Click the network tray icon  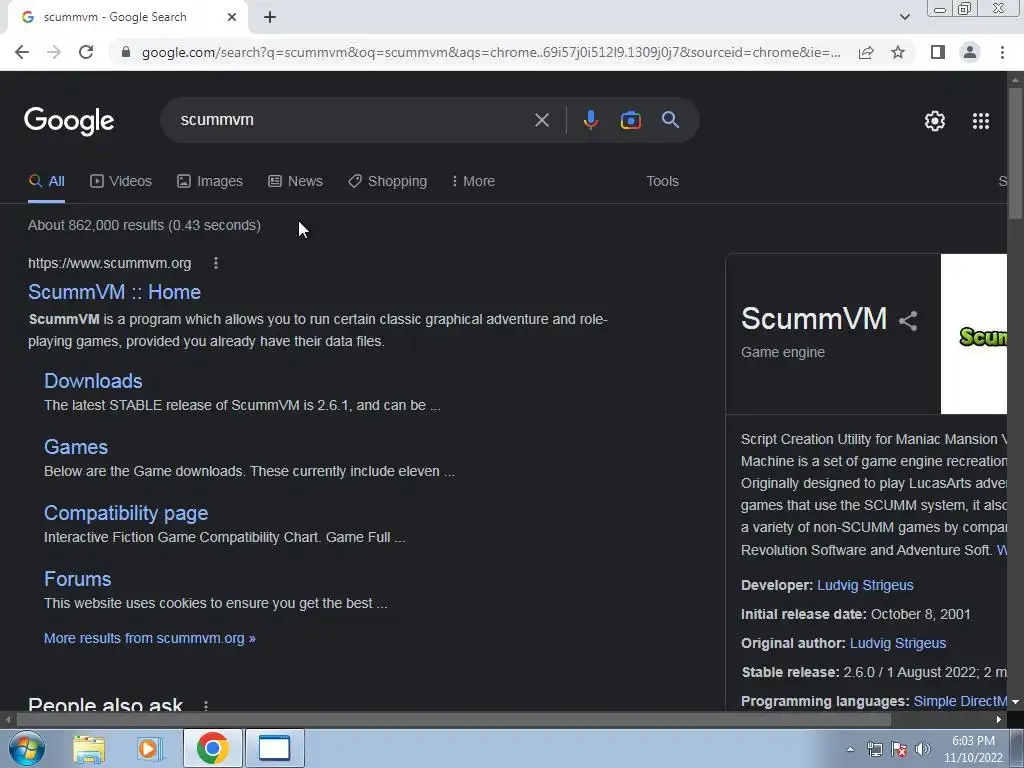874,749
